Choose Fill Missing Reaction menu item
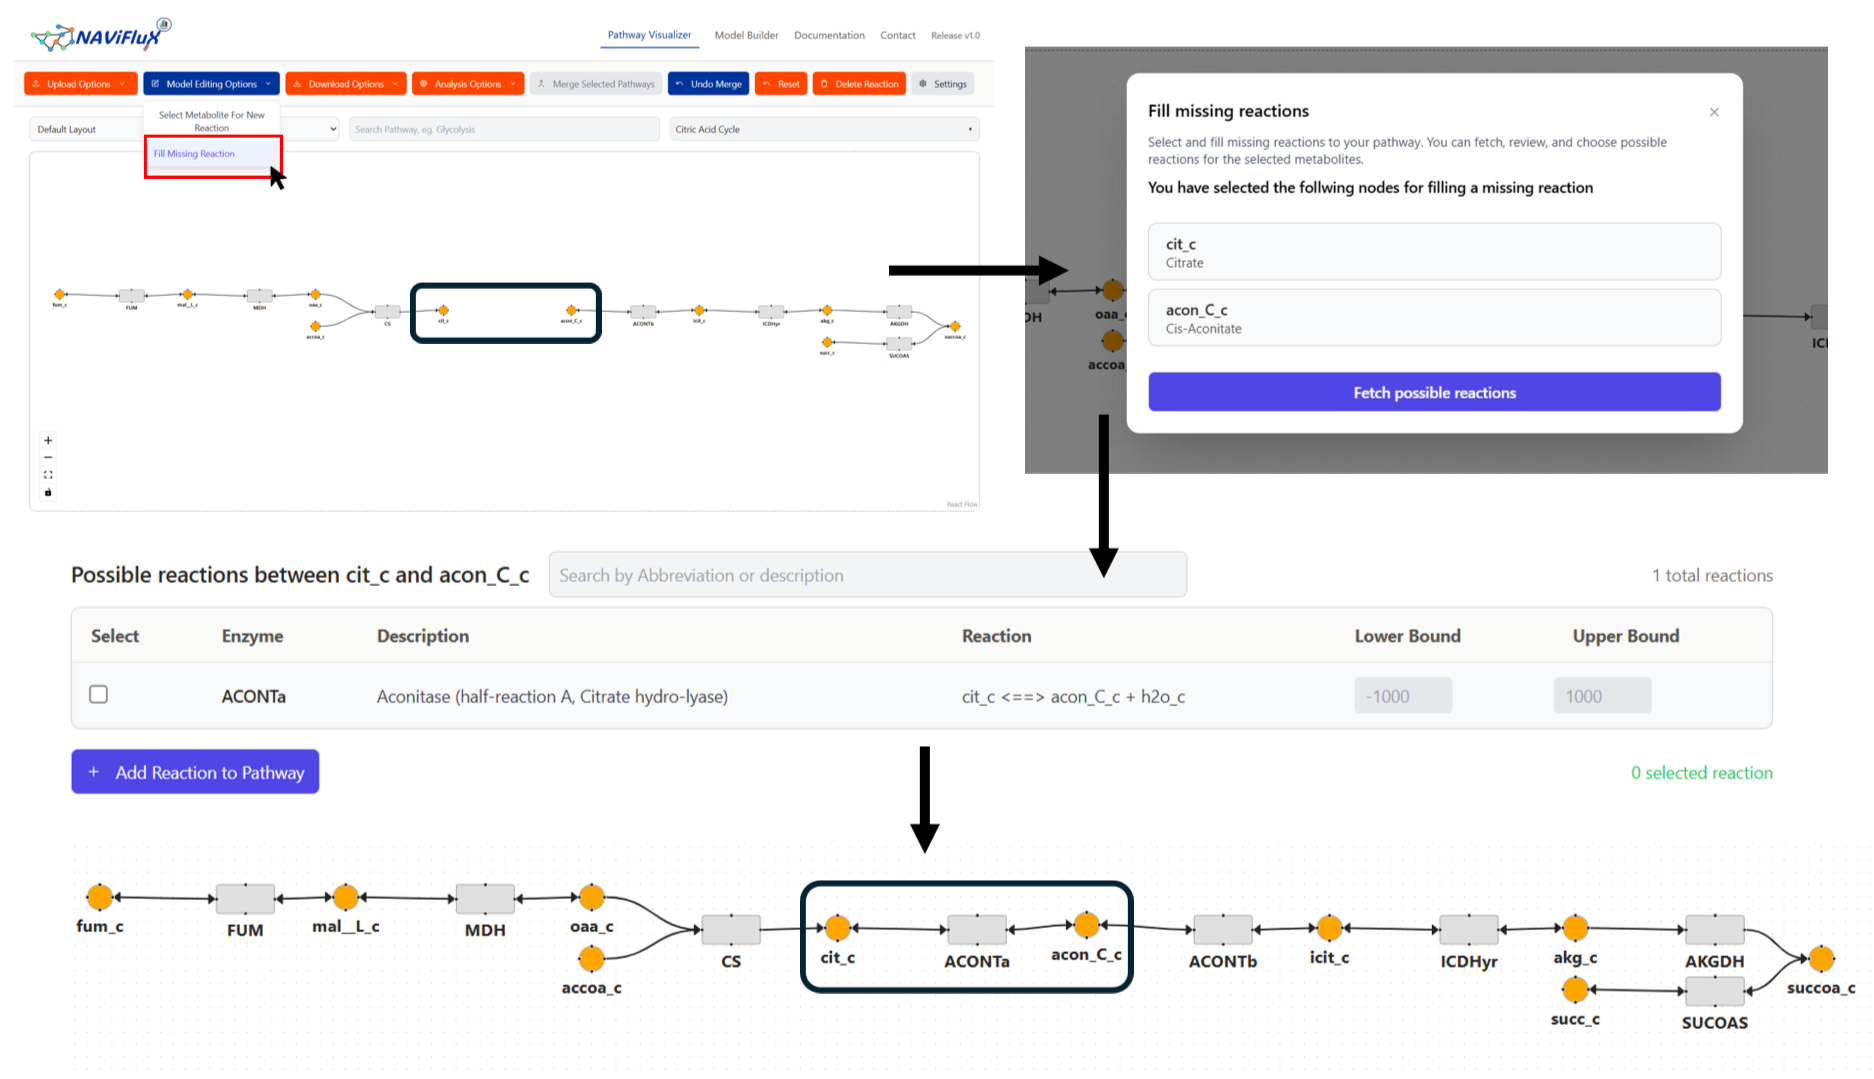The image size is (1874, 1079). point(195,154)
